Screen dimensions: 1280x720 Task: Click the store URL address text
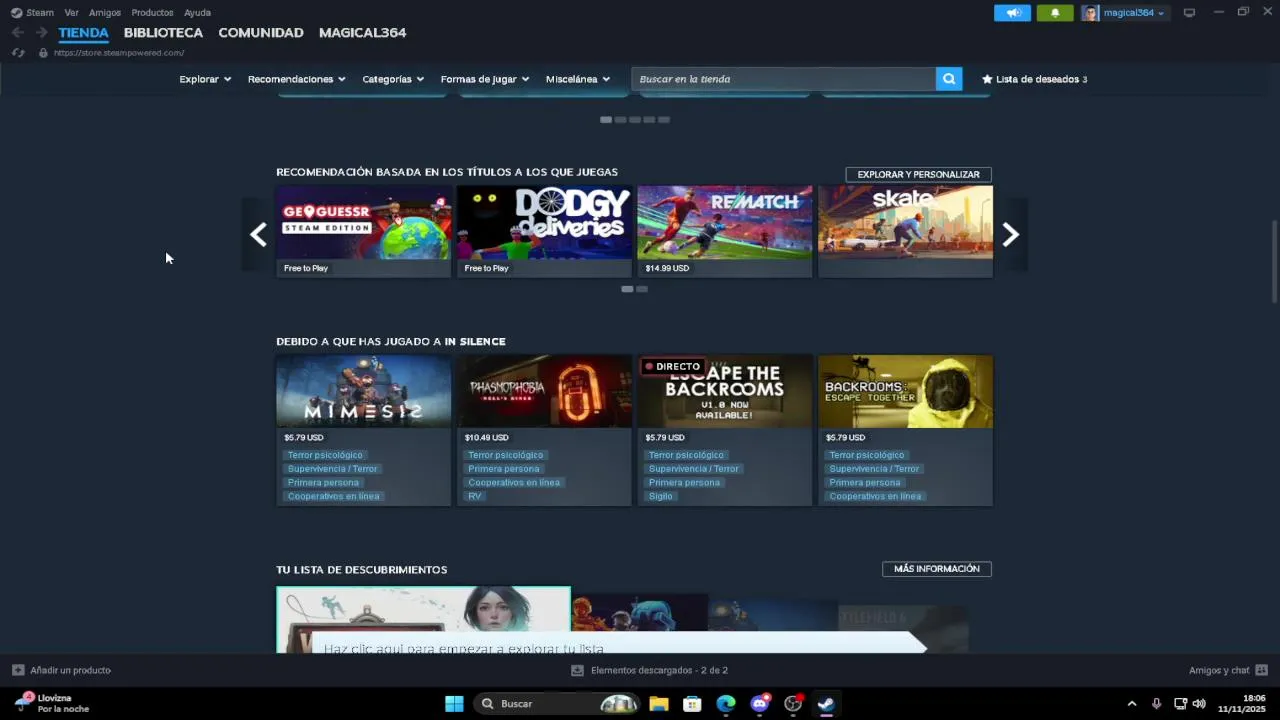119,53
